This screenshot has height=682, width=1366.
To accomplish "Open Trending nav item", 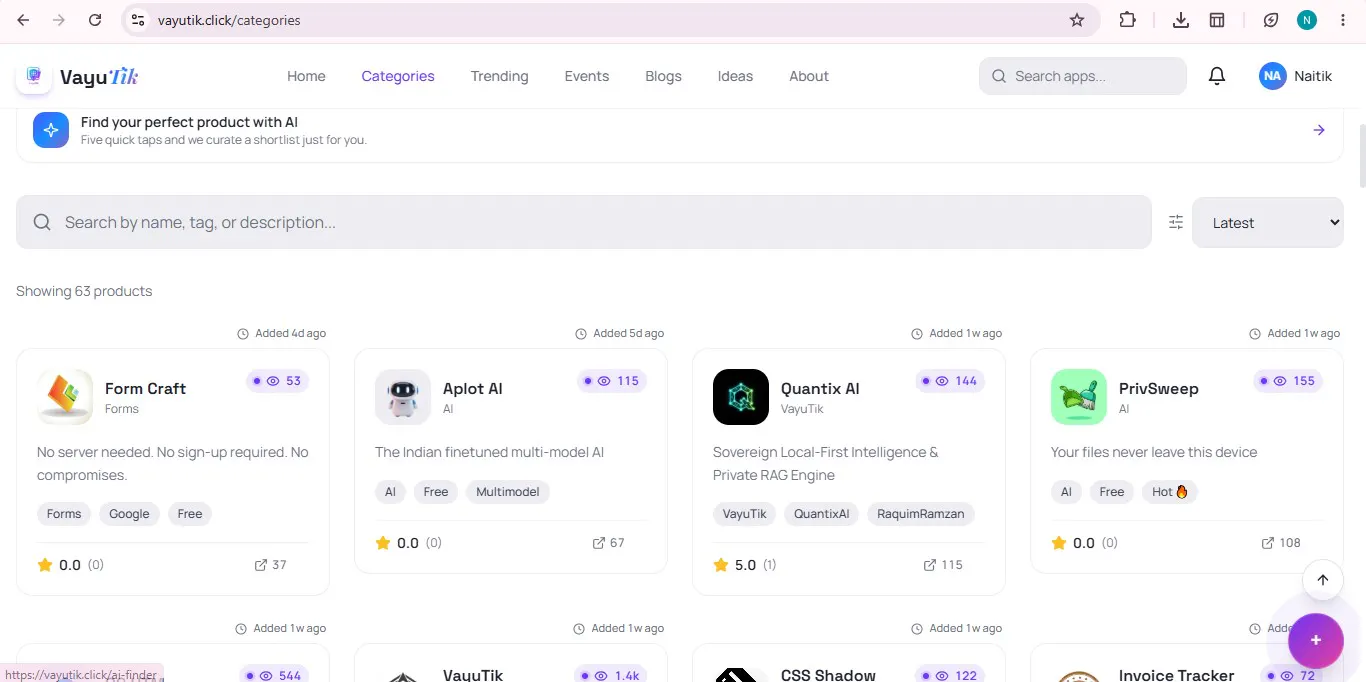I will point(499,76).
